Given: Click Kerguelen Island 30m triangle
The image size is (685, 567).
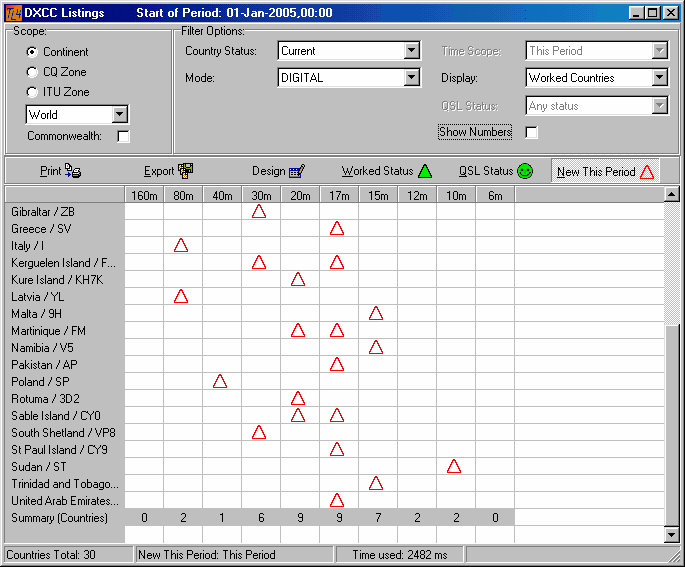Looking at the screenshot, I should tap(259, 262).
